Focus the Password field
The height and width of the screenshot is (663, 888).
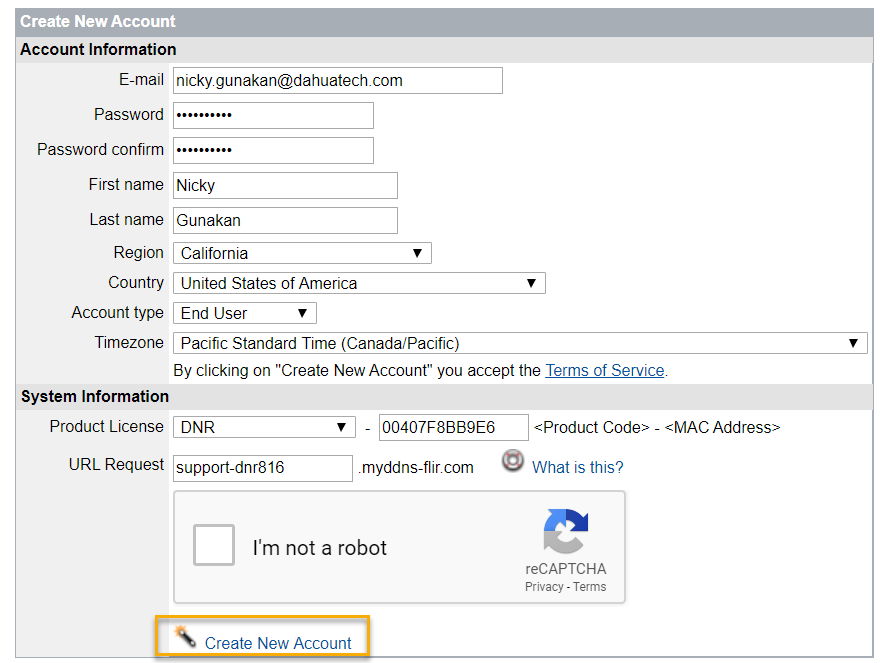tap(273, 115)
